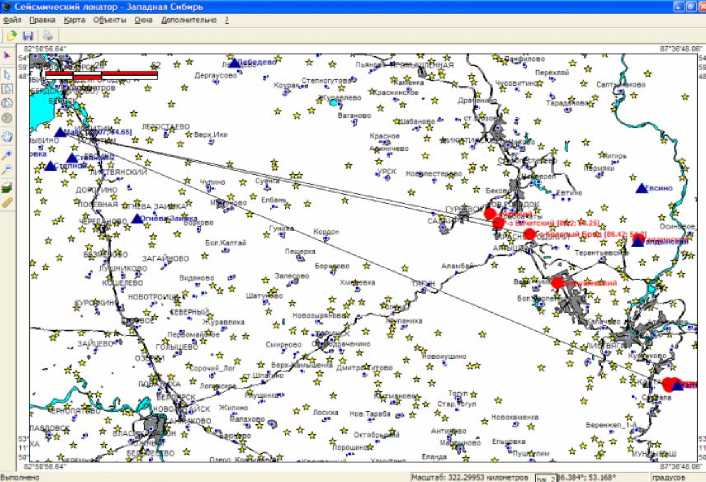Image resolution: width=706 pixels, height=482 pixels.
Task: Click the Терентьевское label on map
Action: pos(602,253)
